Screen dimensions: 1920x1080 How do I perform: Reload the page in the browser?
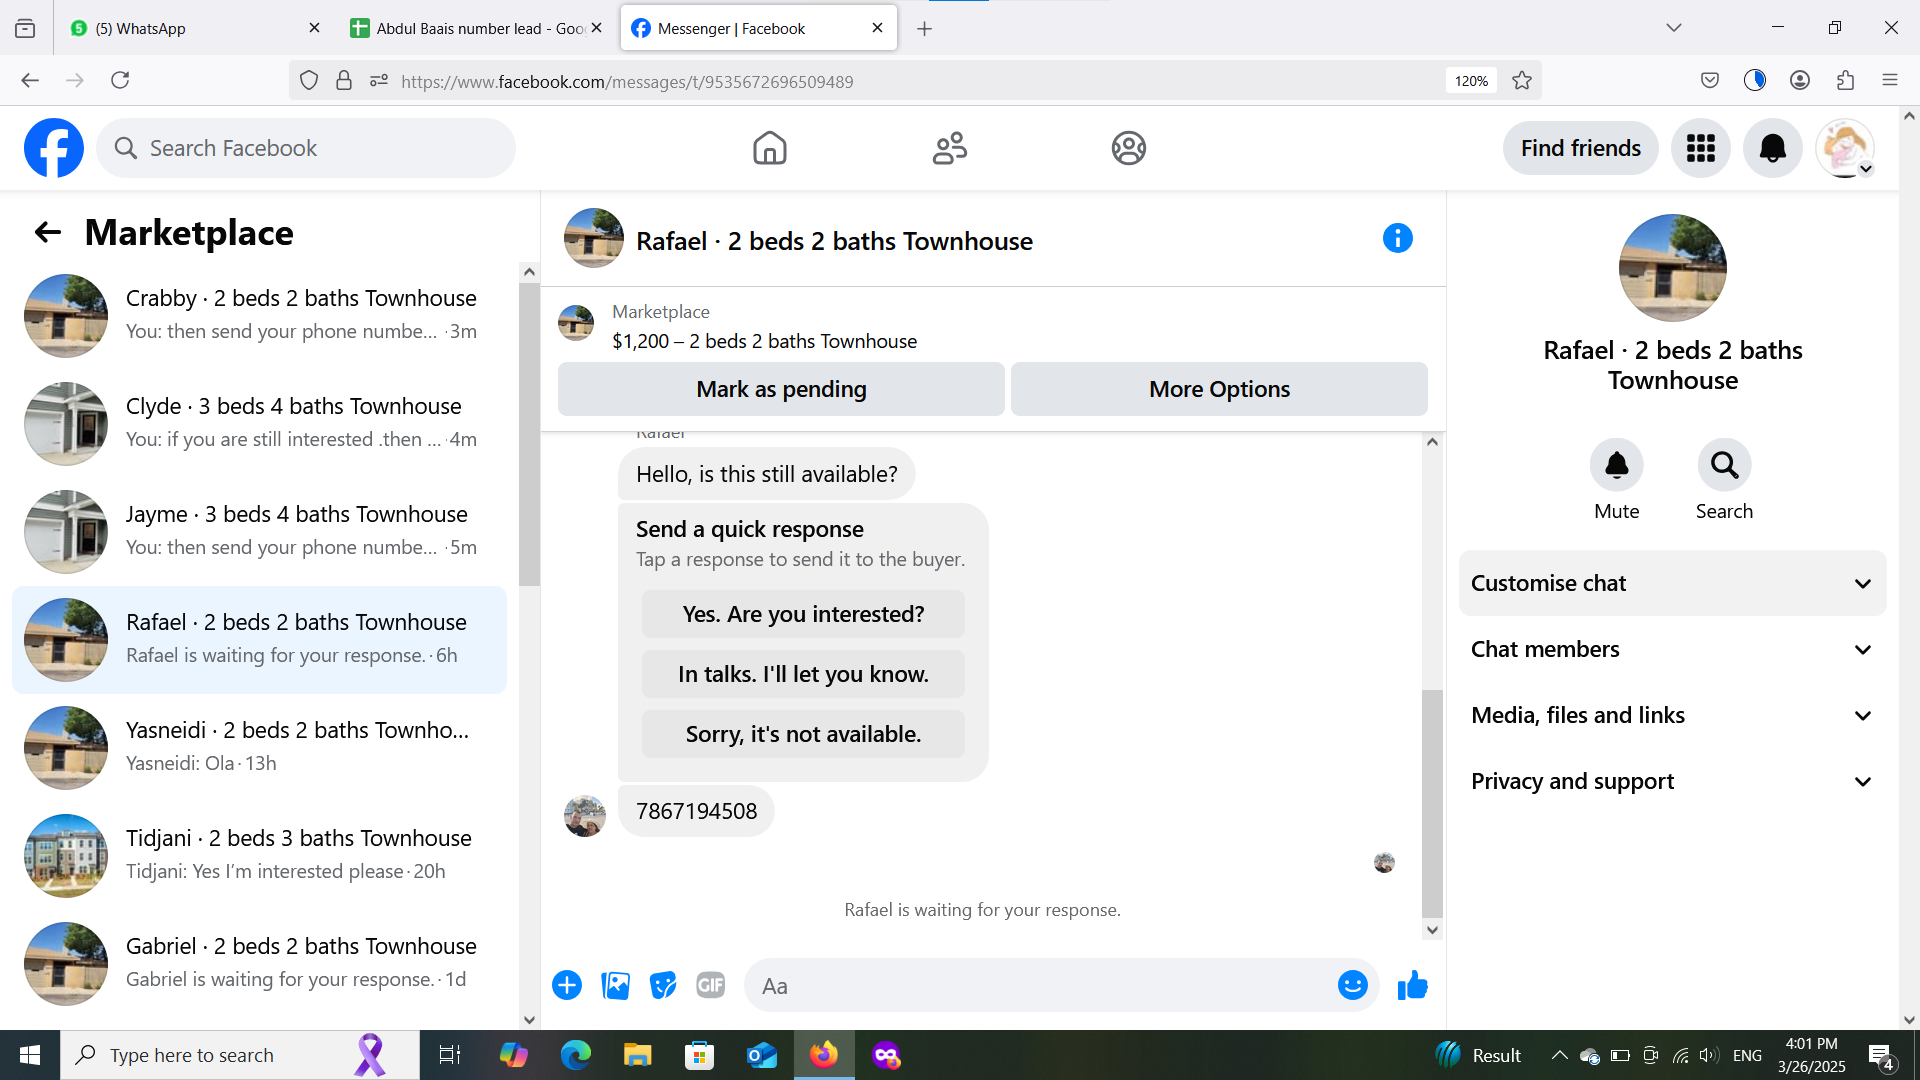coord(120,81)
